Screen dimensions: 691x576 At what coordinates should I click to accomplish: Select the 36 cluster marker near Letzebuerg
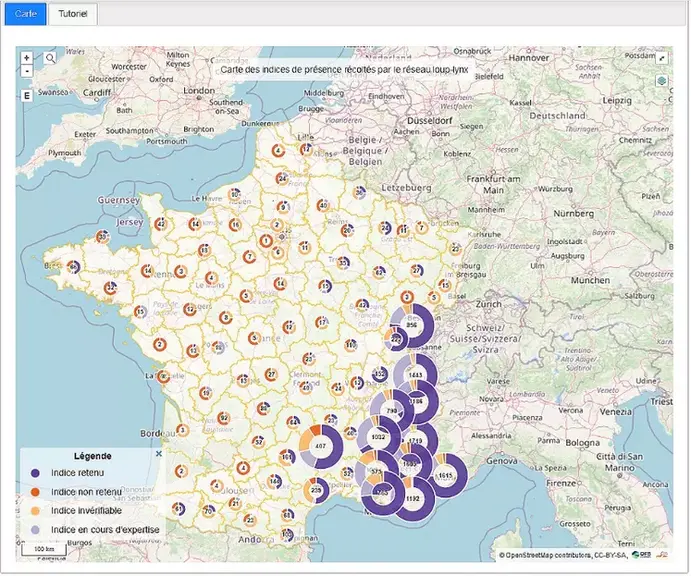pos(360,192)
